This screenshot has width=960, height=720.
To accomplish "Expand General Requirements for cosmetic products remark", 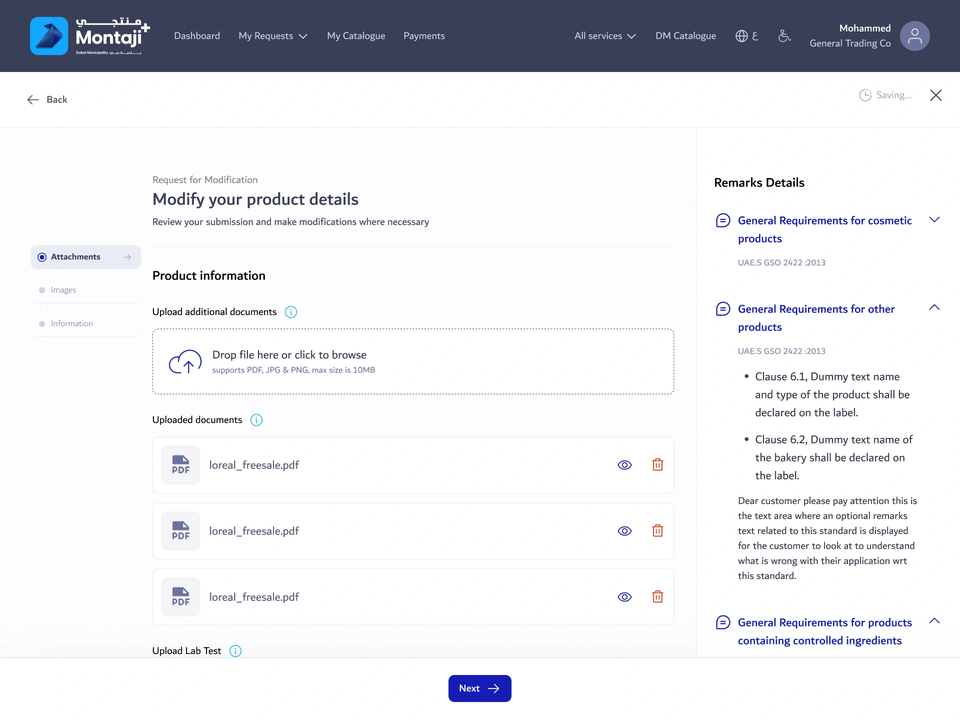I will tap(934, 220).
